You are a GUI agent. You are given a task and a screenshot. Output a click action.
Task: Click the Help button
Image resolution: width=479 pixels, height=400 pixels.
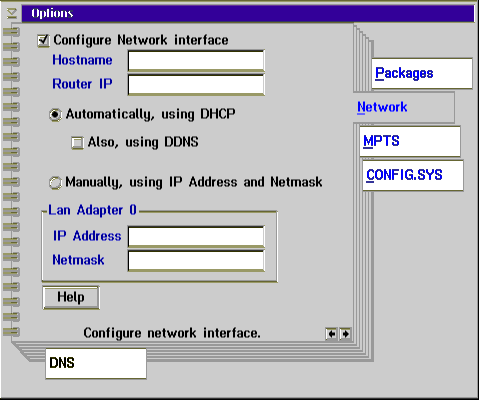tap(71, 297)
